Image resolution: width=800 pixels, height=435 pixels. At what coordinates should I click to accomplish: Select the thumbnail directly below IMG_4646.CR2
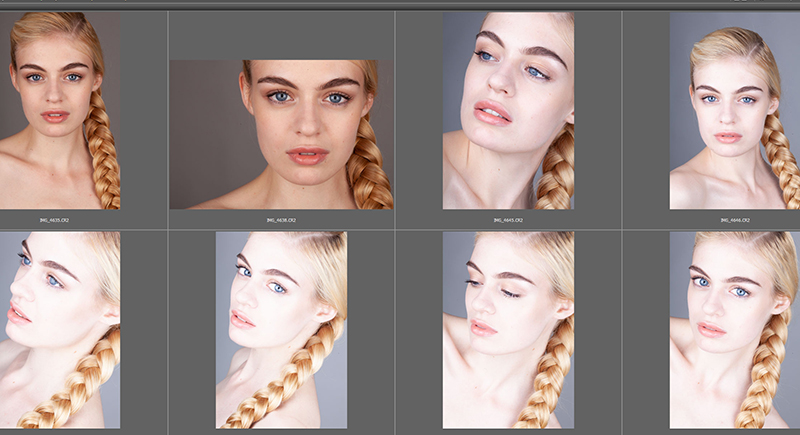pyautogui.click(x=735, y=330)
